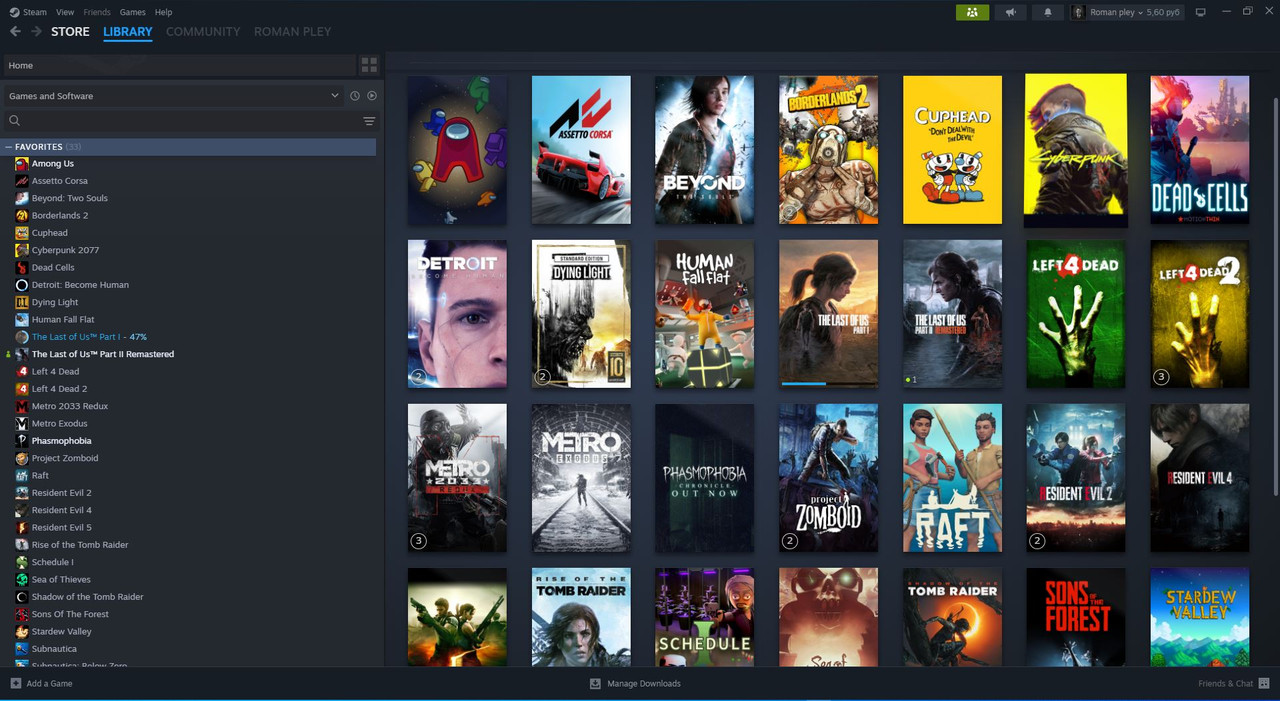Open the ROMAN PLEY profile tab
Viewport: 1280px width, 701px height.
(292, 32)
